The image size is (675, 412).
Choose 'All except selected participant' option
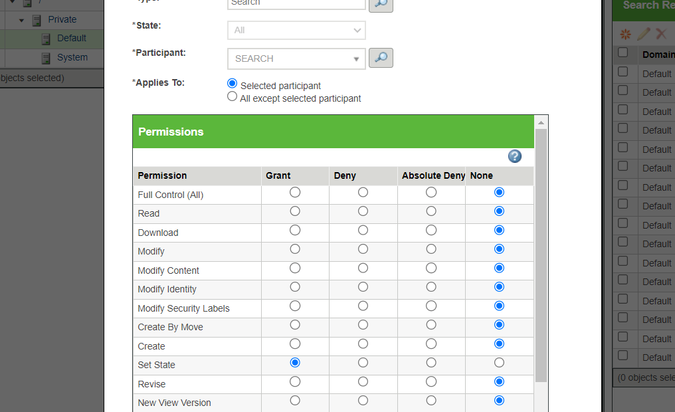(x=233, y=98)
